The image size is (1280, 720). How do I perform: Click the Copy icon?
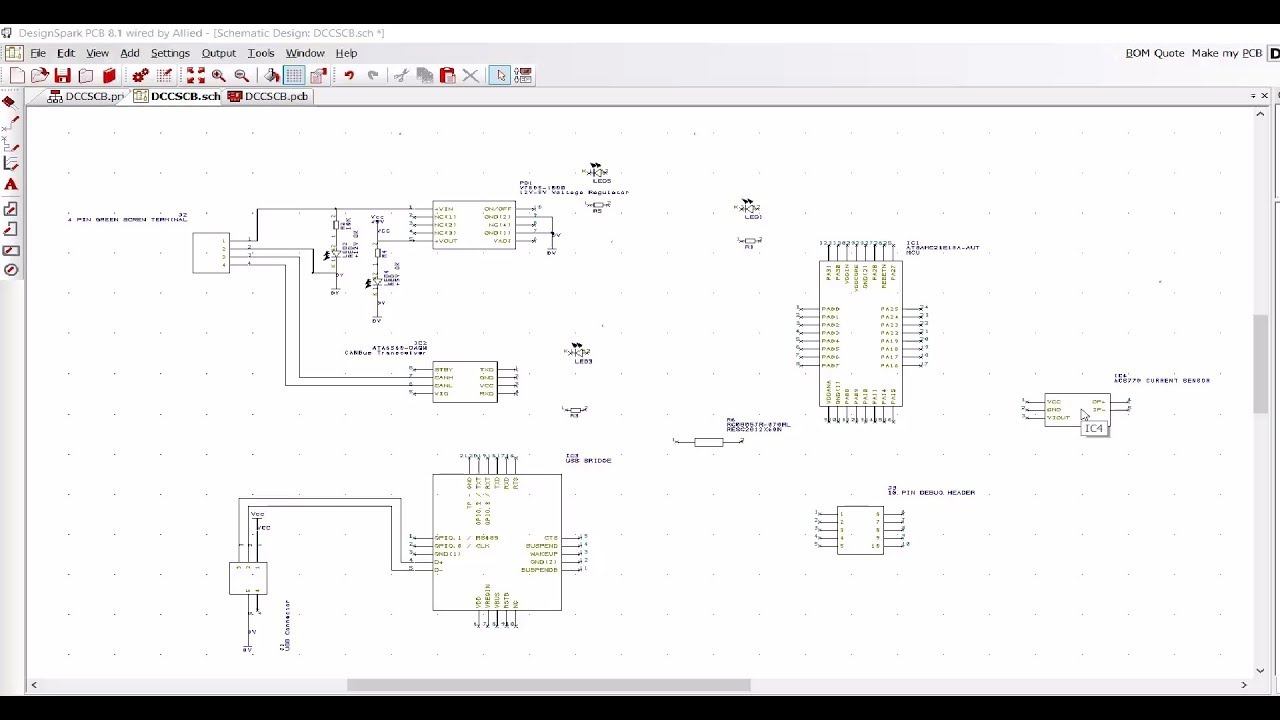[x=424, y=76]
